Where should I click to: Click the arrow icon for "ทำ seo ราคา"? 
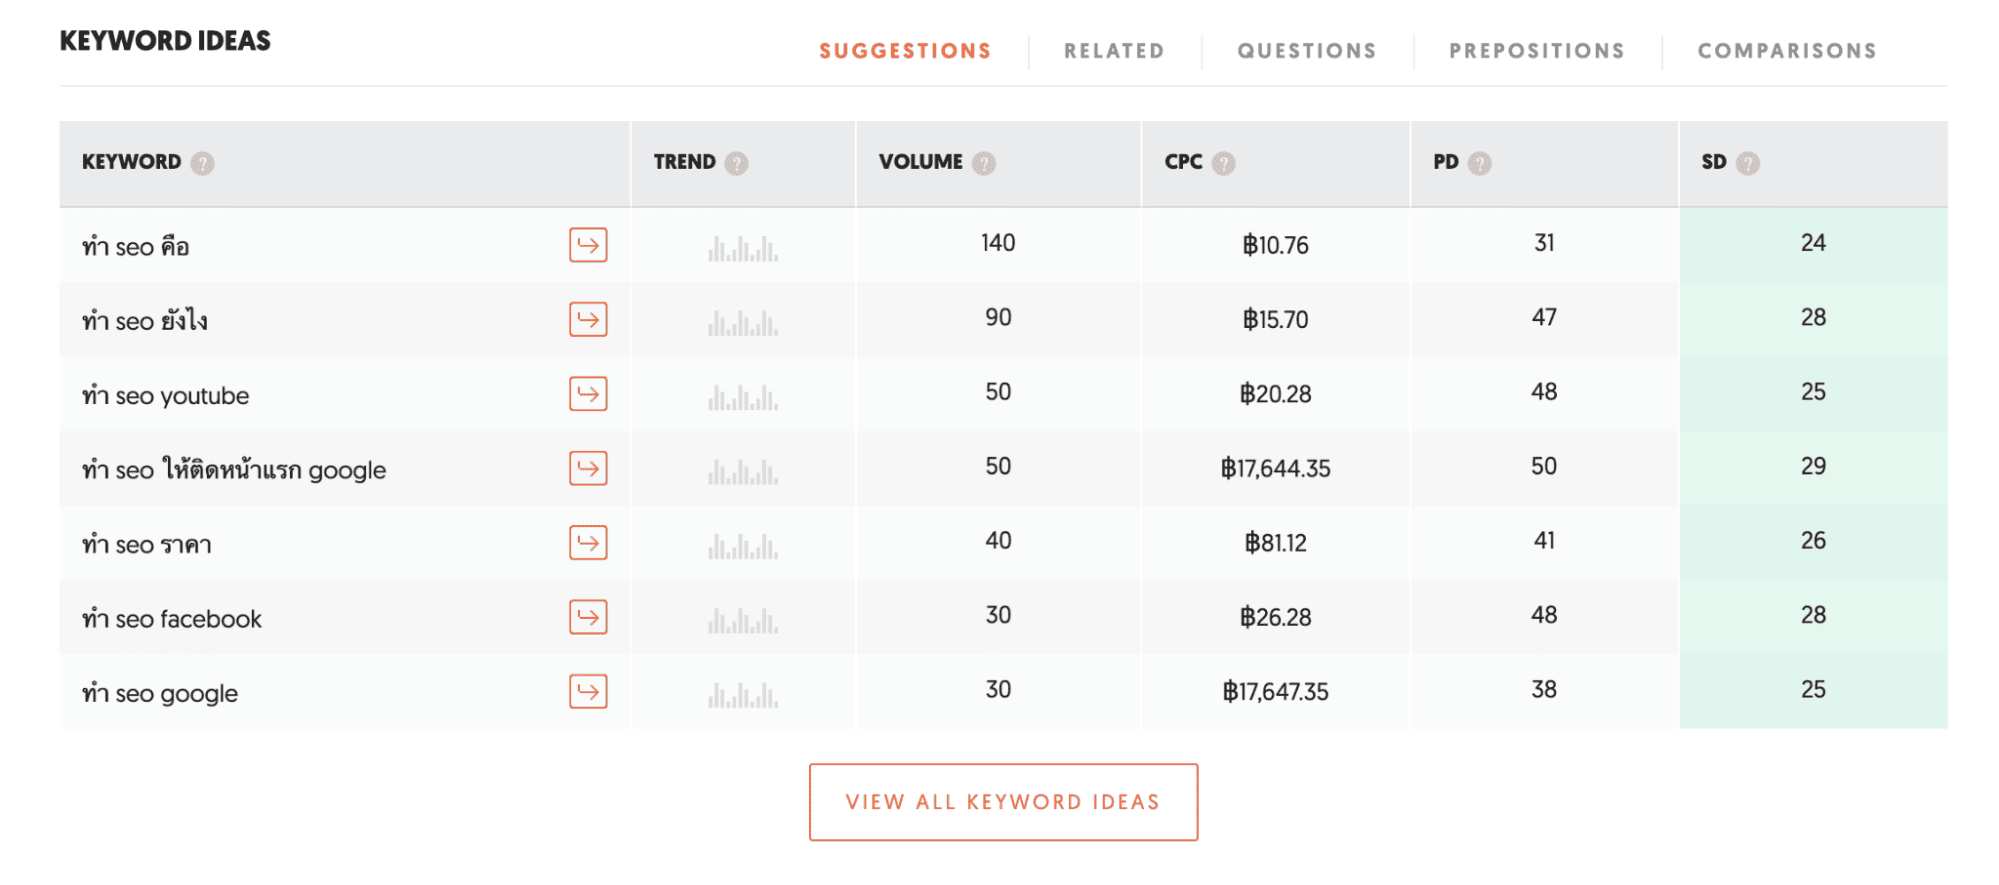[x=588, y=543]
